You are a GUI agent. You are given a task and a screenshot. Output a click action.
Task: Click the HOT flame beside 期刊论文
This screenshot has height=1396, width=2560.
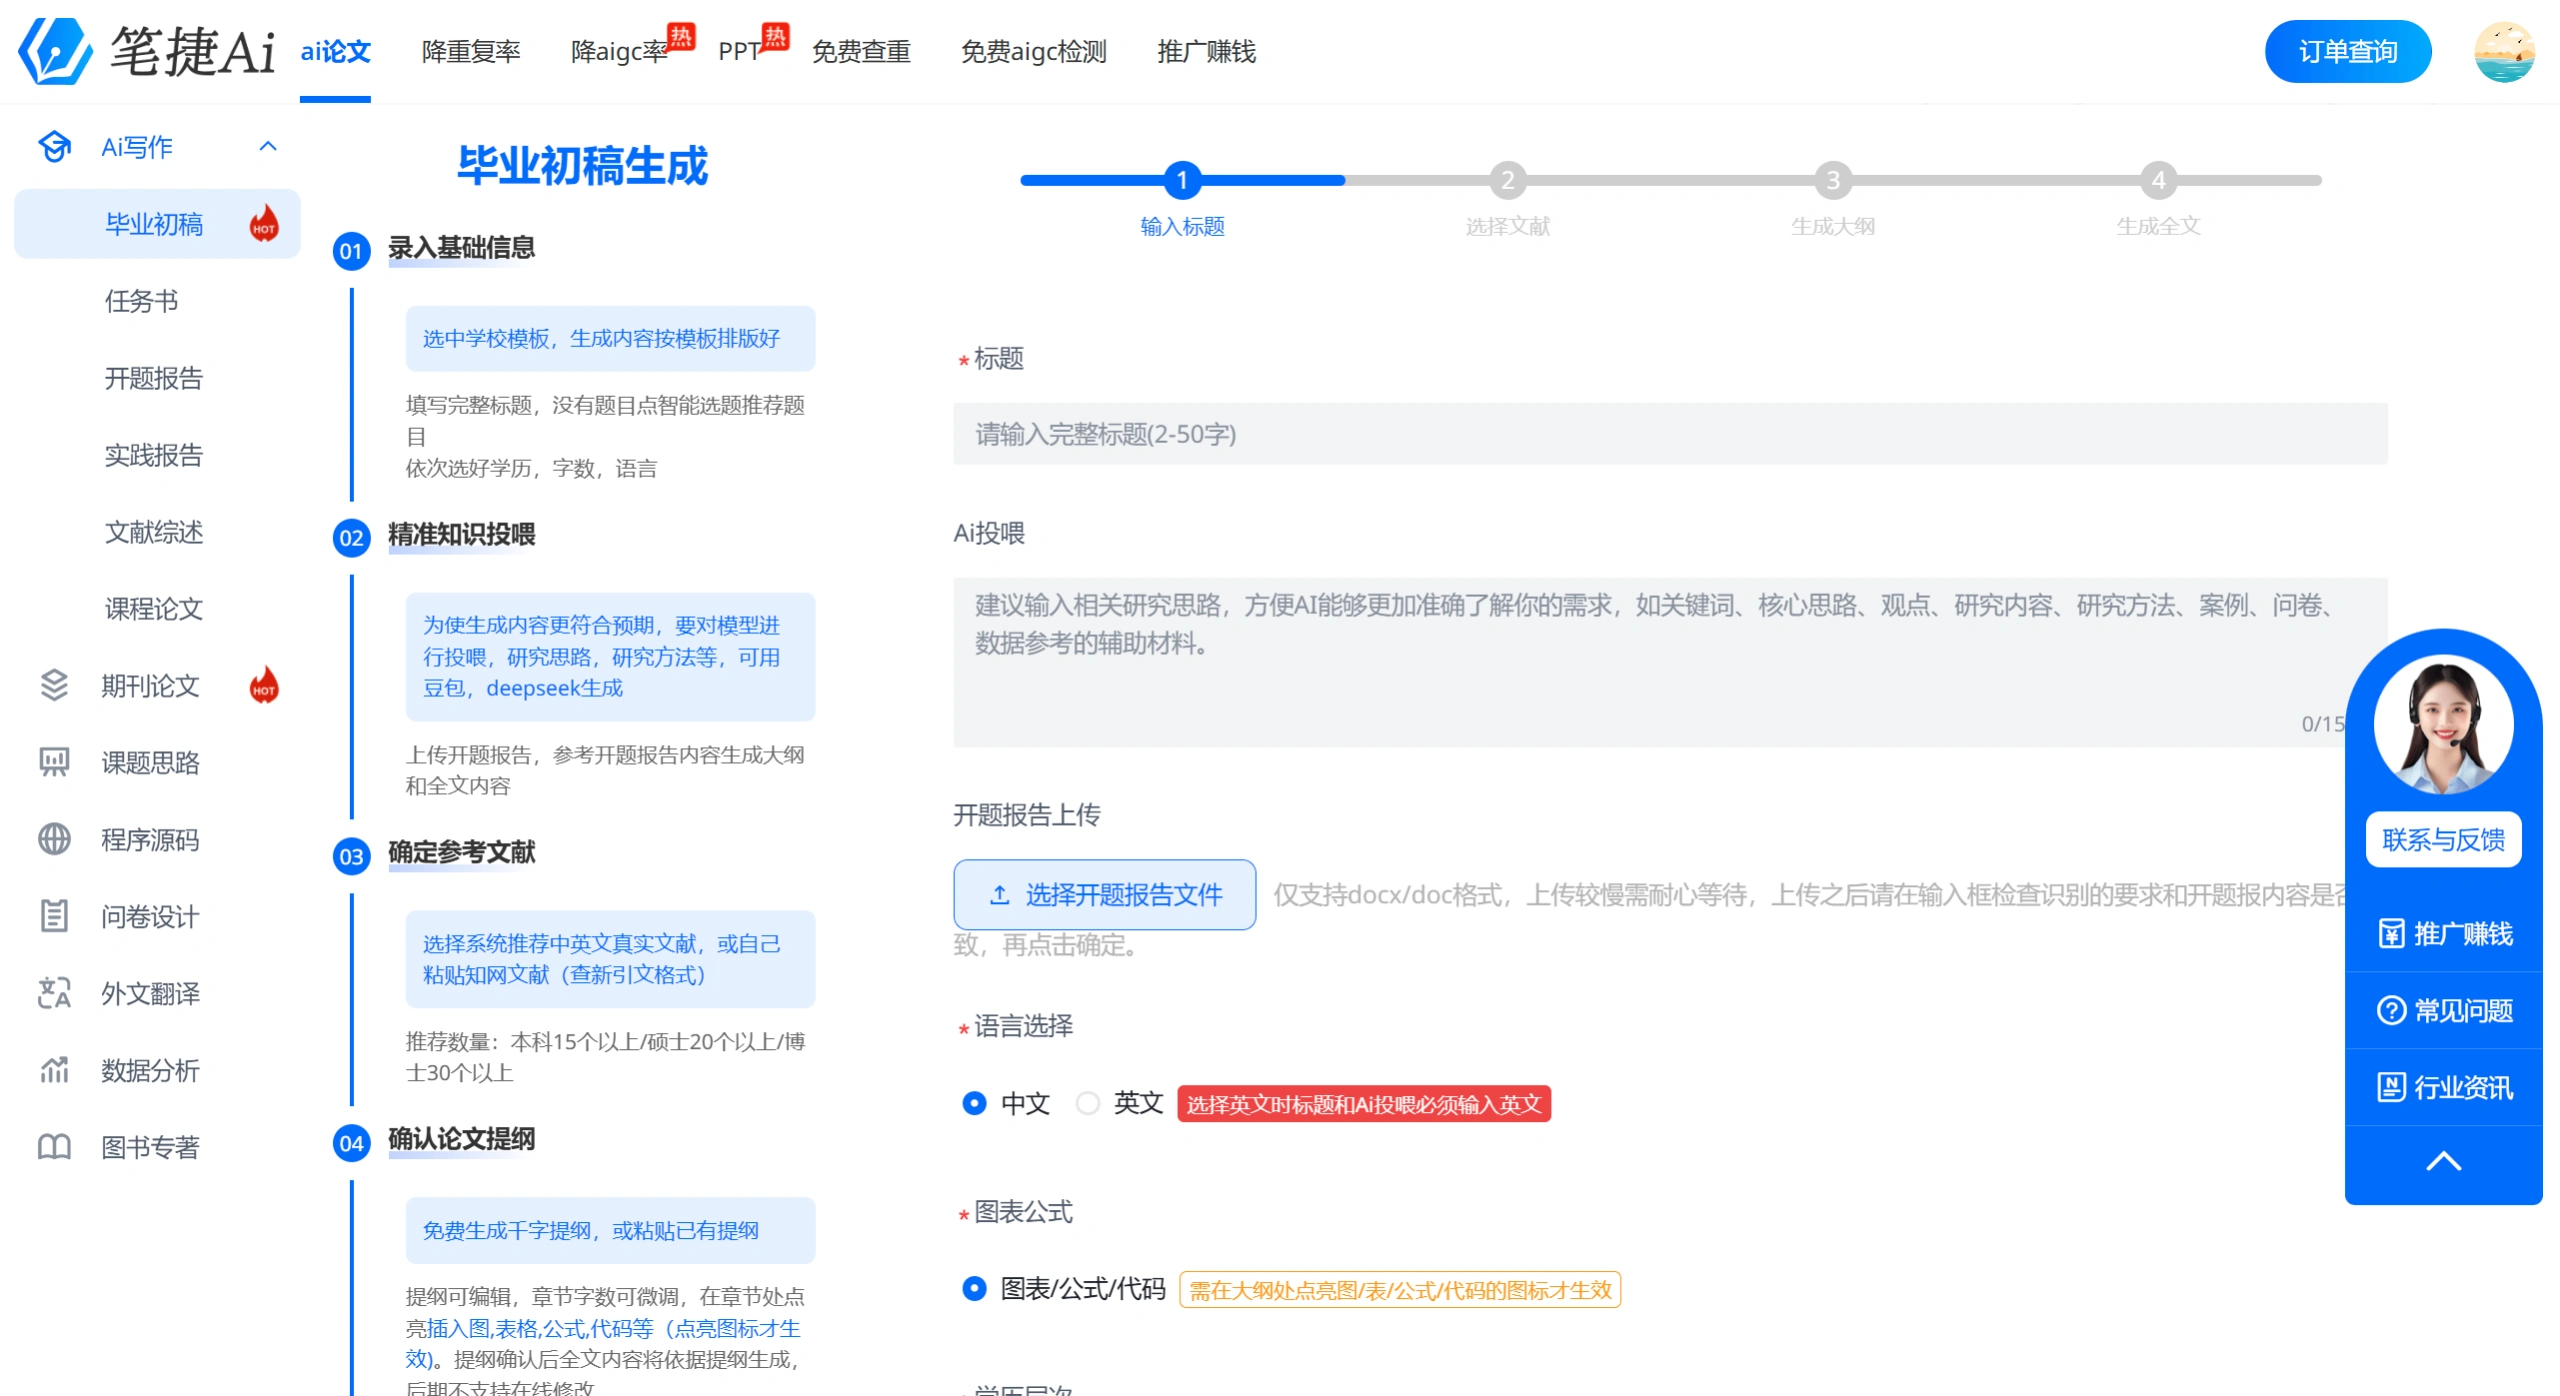tap(264, 685)
